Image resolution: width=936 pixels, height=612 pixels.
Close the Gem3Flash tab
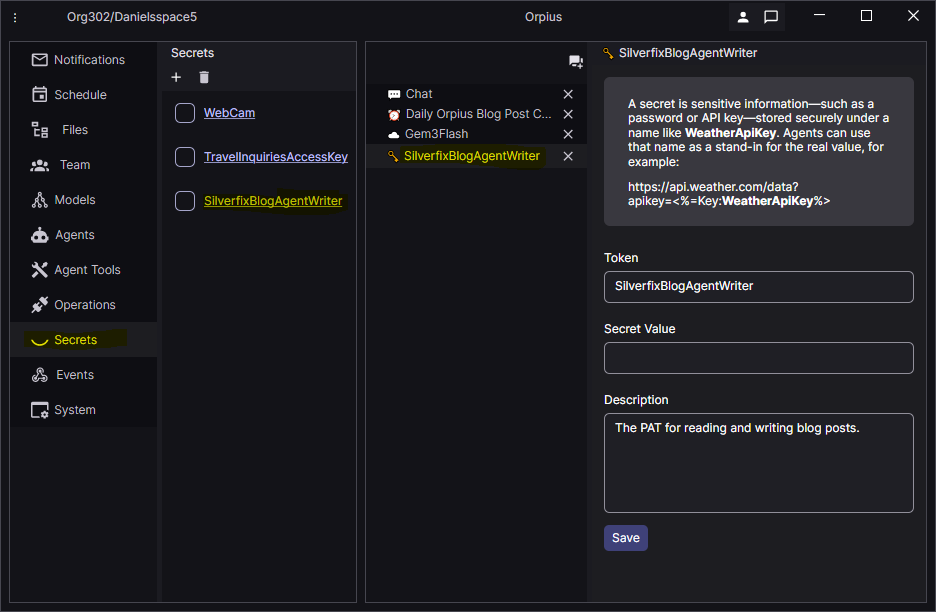coord(568,134)
